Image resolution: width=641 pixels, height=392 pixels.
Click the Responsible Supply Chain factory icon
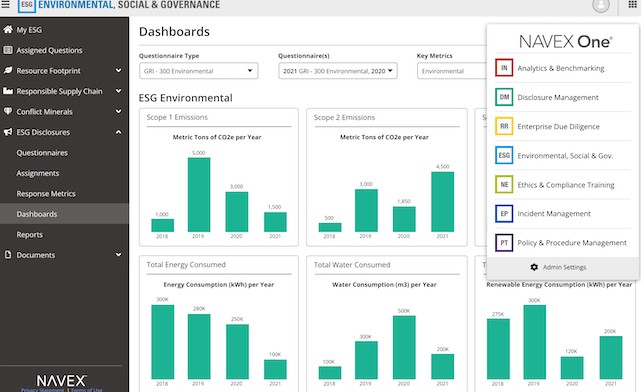point(8,91)
